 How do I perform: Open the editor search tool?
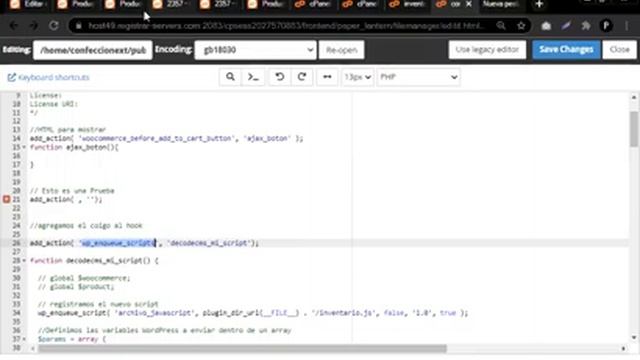(x=230, y=77)
